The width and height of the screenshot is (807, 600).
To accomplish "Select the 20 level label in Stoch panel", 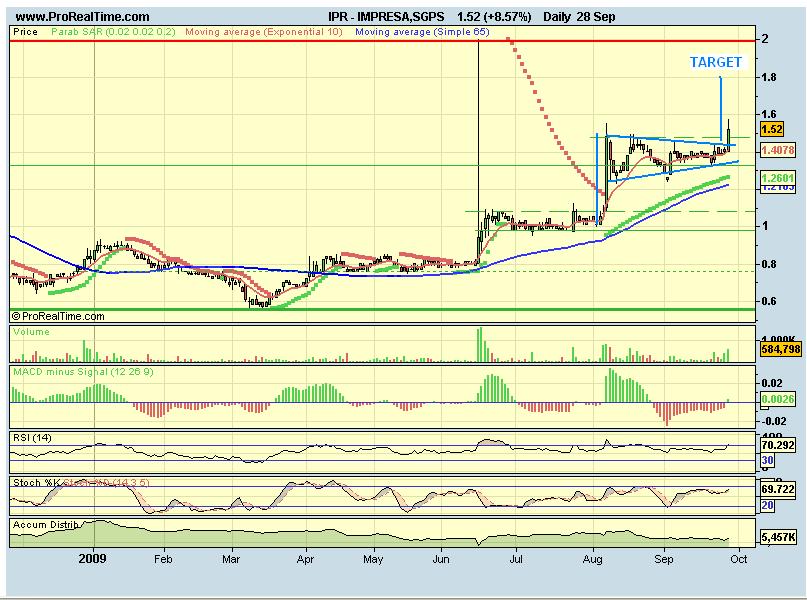I will [767, 506].
